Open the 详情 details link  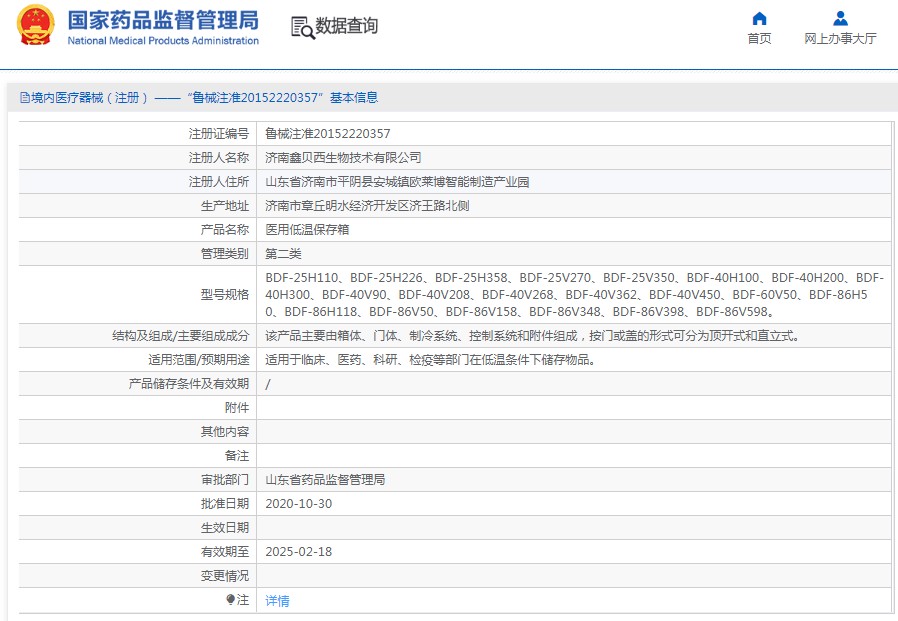pyautogui.click(x=277, y=600)
